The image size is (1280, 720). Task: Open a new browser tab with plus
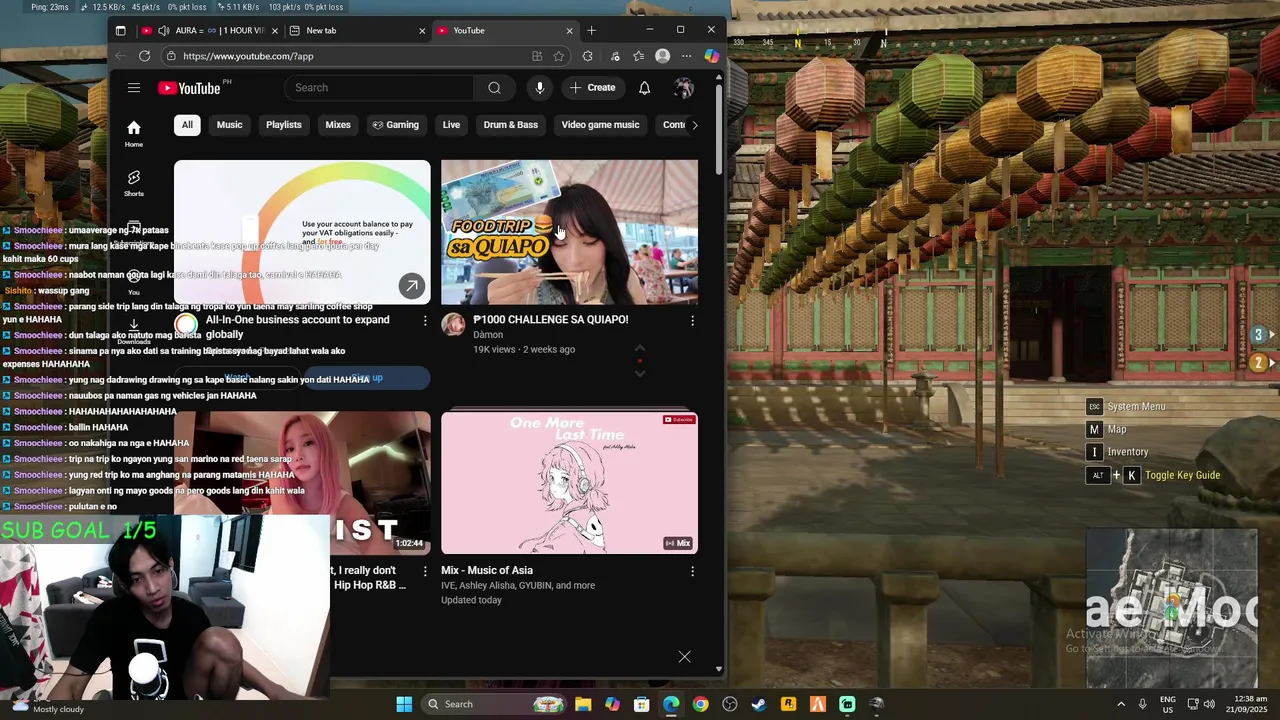591,31
